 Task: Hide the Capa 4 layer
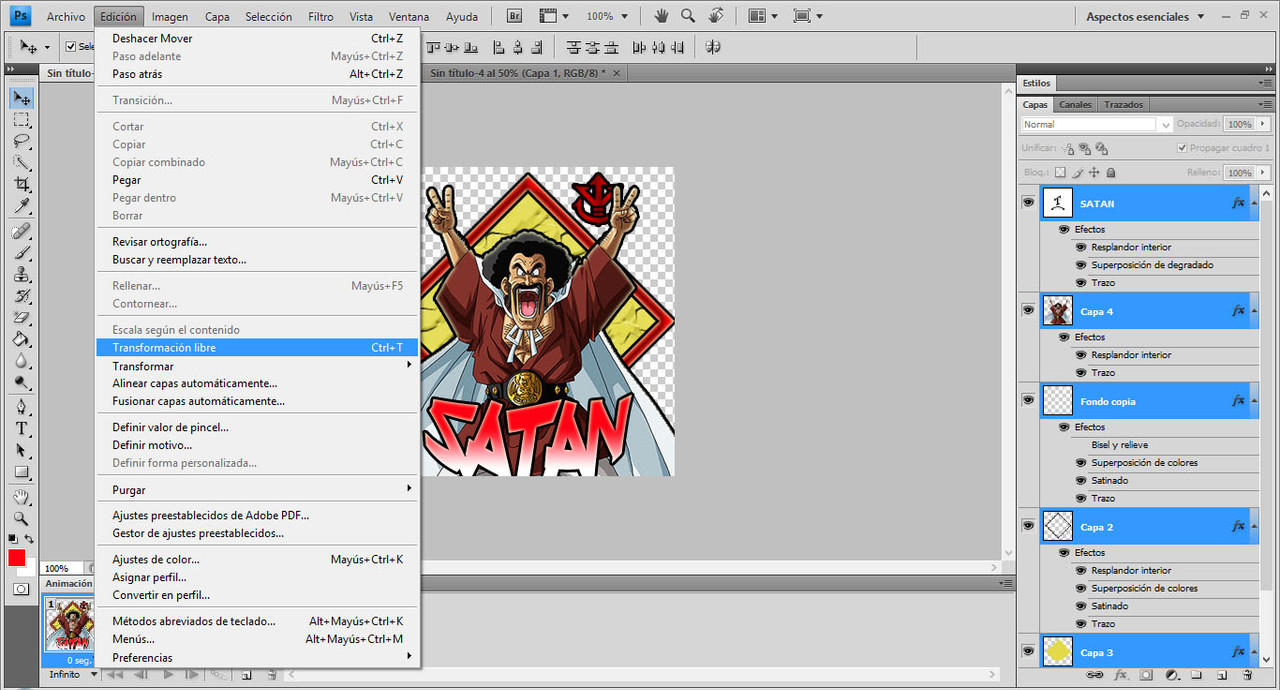1028,311
